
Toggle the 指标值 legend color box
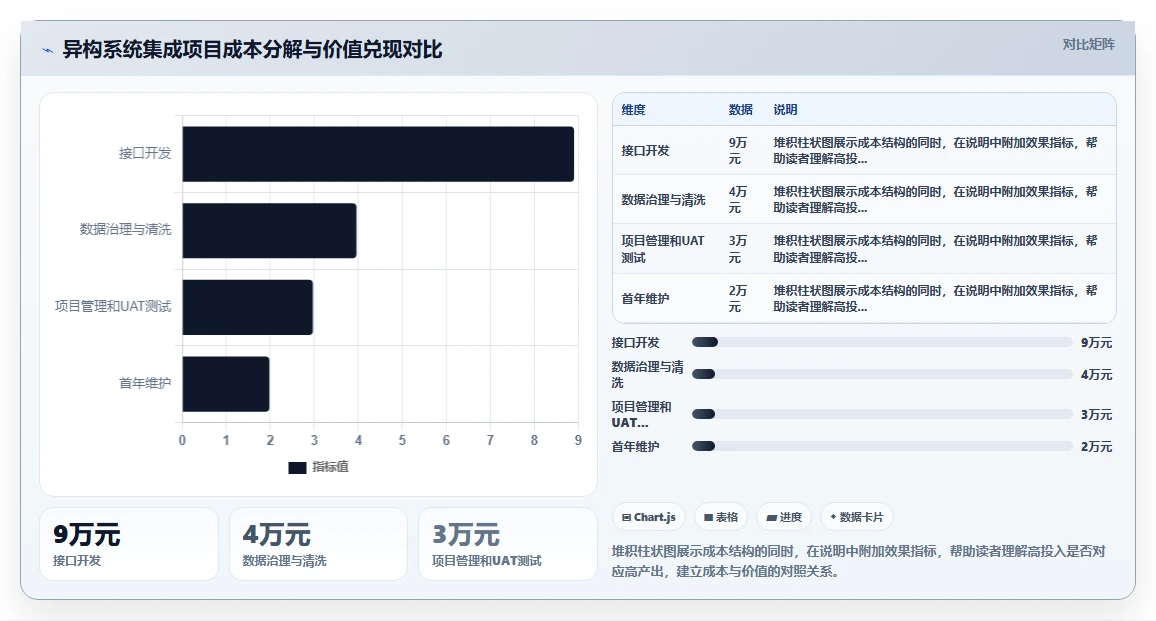pos(297,468)
